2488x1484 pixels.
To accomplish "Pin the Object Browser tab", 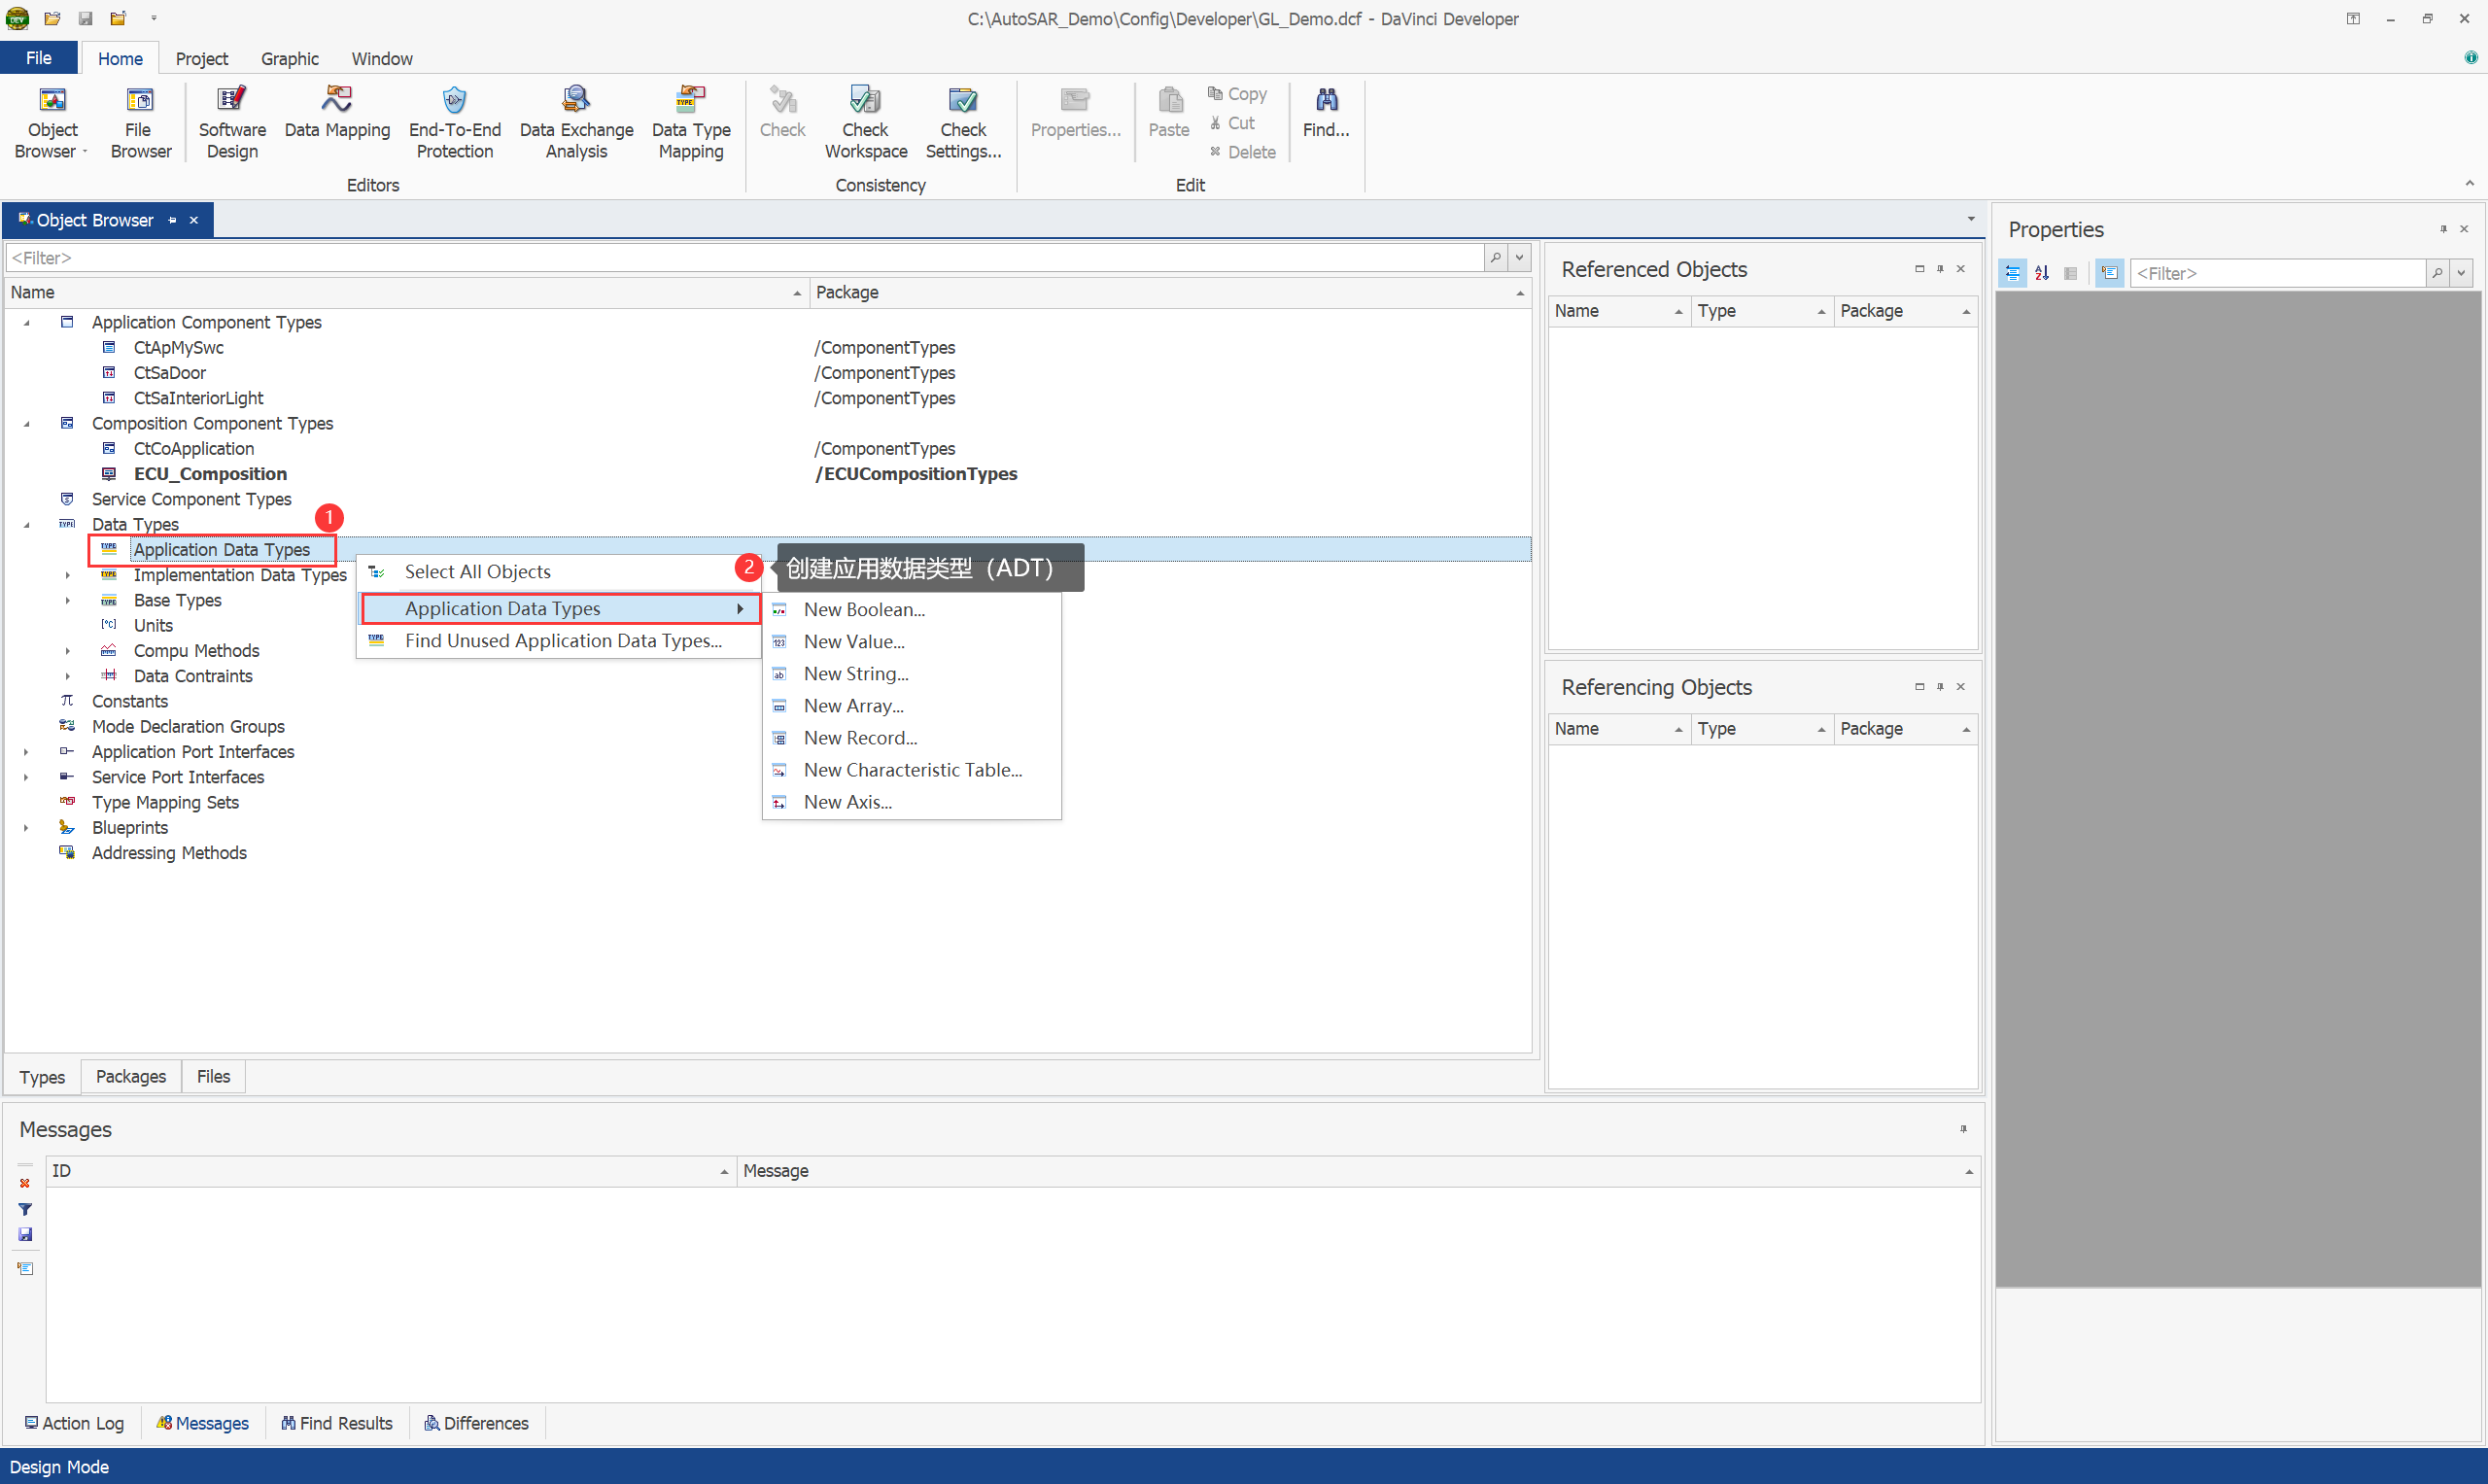I will pos(172,220).
